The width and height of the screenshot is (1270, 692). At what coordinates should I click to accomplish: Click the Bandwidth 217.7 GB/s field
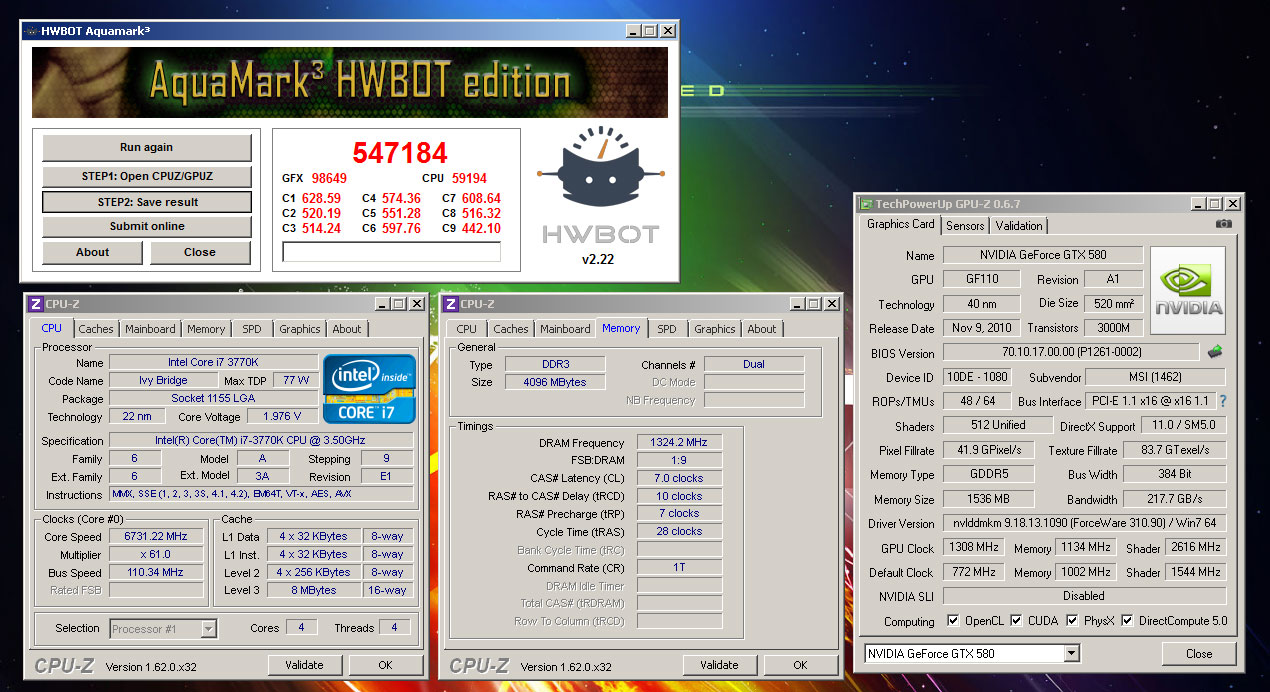pyautogui.click(x=1174, y=499)
